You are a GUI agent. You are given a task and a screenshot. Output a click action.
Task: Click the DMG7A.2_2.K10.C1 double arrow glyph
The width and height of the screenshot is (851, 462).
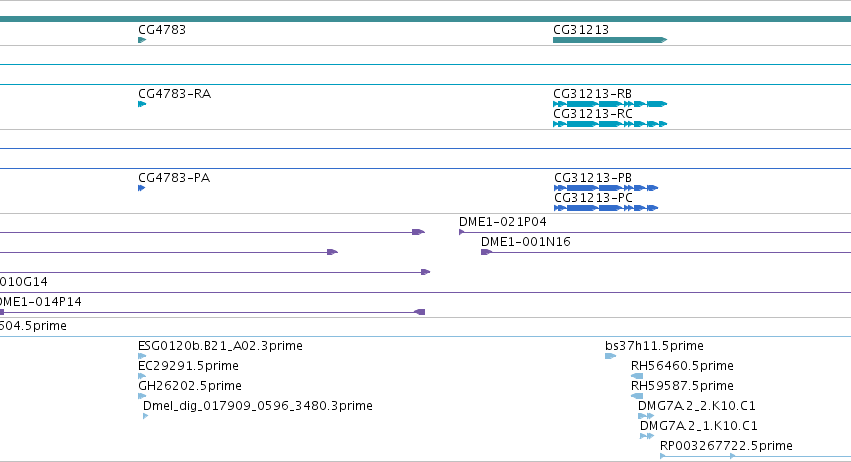point(646,416)
